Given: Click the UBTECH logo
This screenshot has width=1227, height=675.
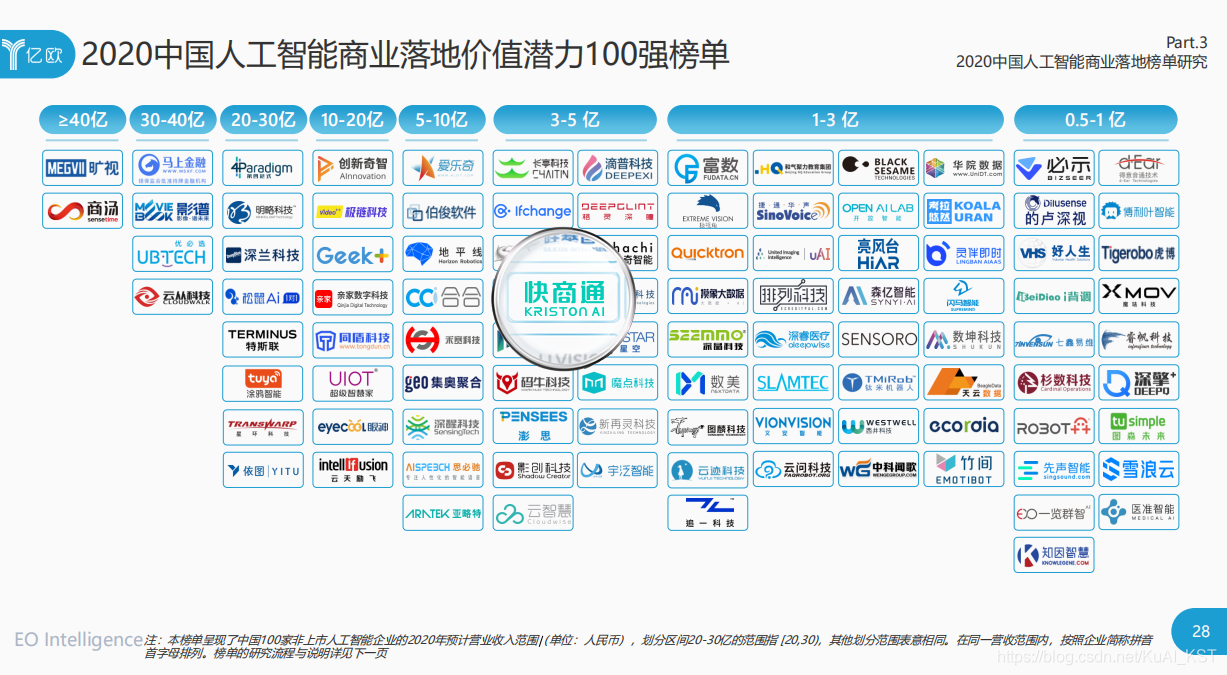Looking at the screenshot, I should click(x=171, y=254).
